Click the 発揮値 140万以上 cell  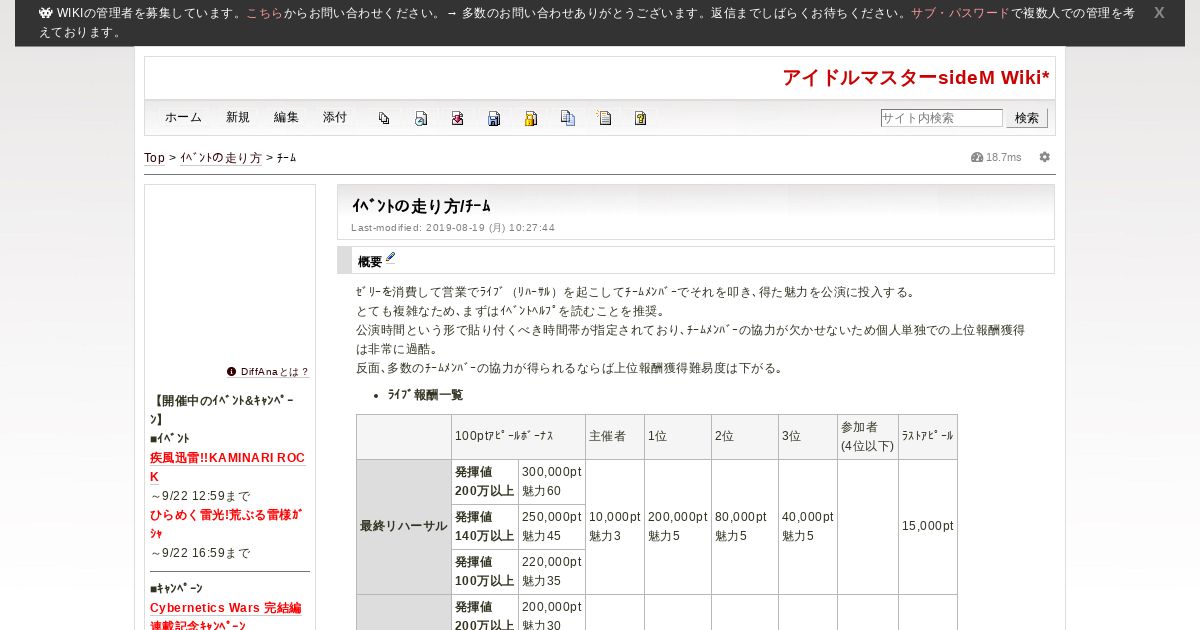[484, 526]
